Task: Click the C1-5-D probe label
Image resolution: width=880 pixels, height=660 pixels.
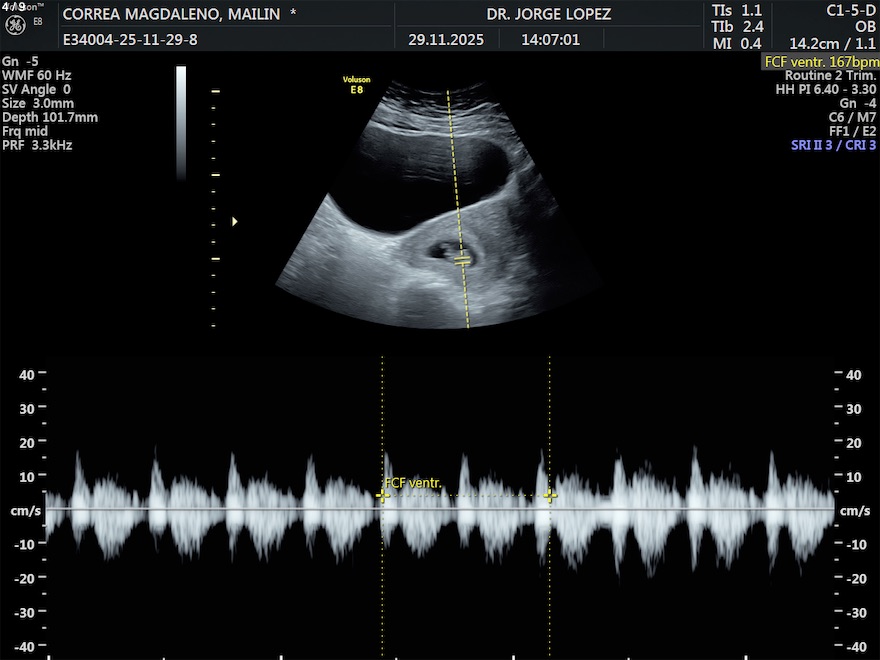Action: pos(851,11)
